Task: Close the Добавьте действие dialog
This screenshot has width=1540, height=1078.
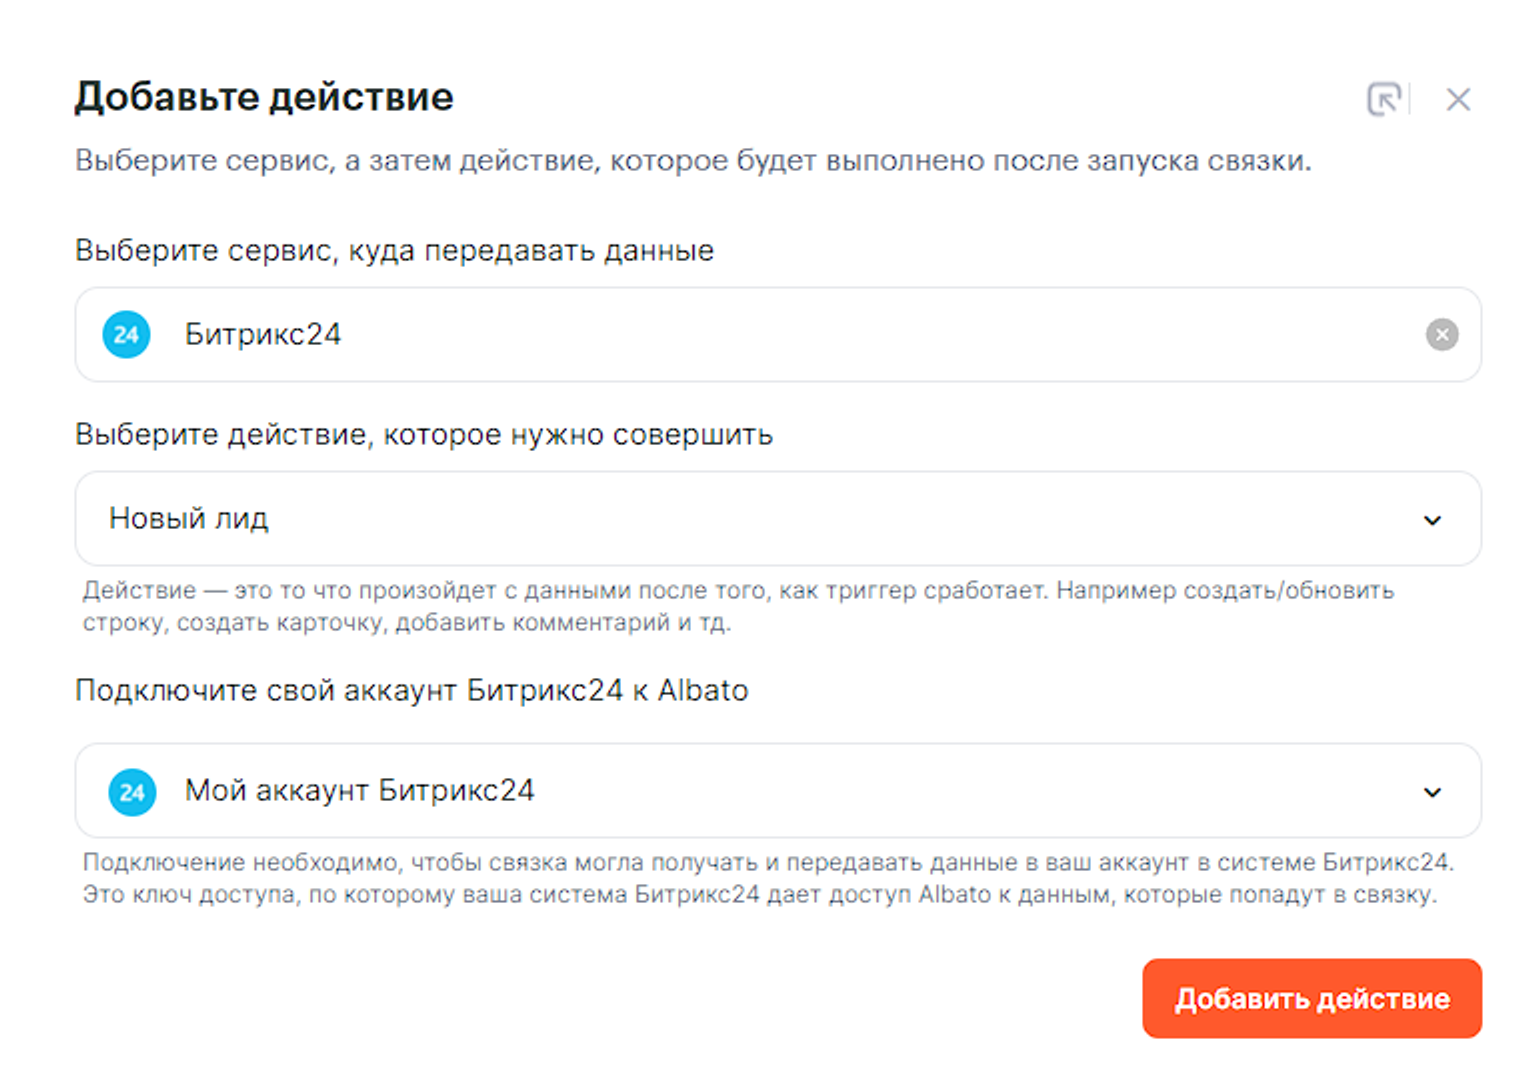Action: point(1458,99)
